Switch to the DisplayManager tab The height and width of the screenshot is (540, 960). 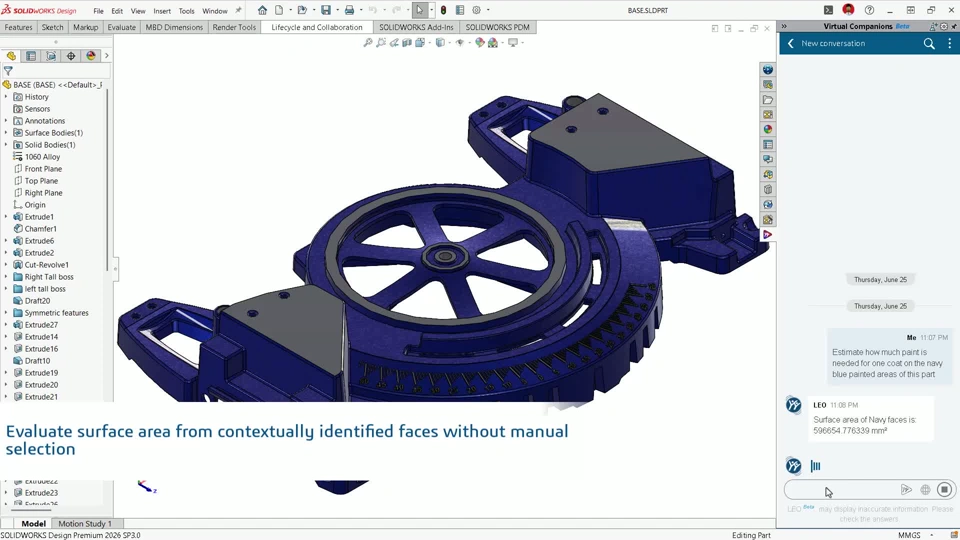pos(91,56)
